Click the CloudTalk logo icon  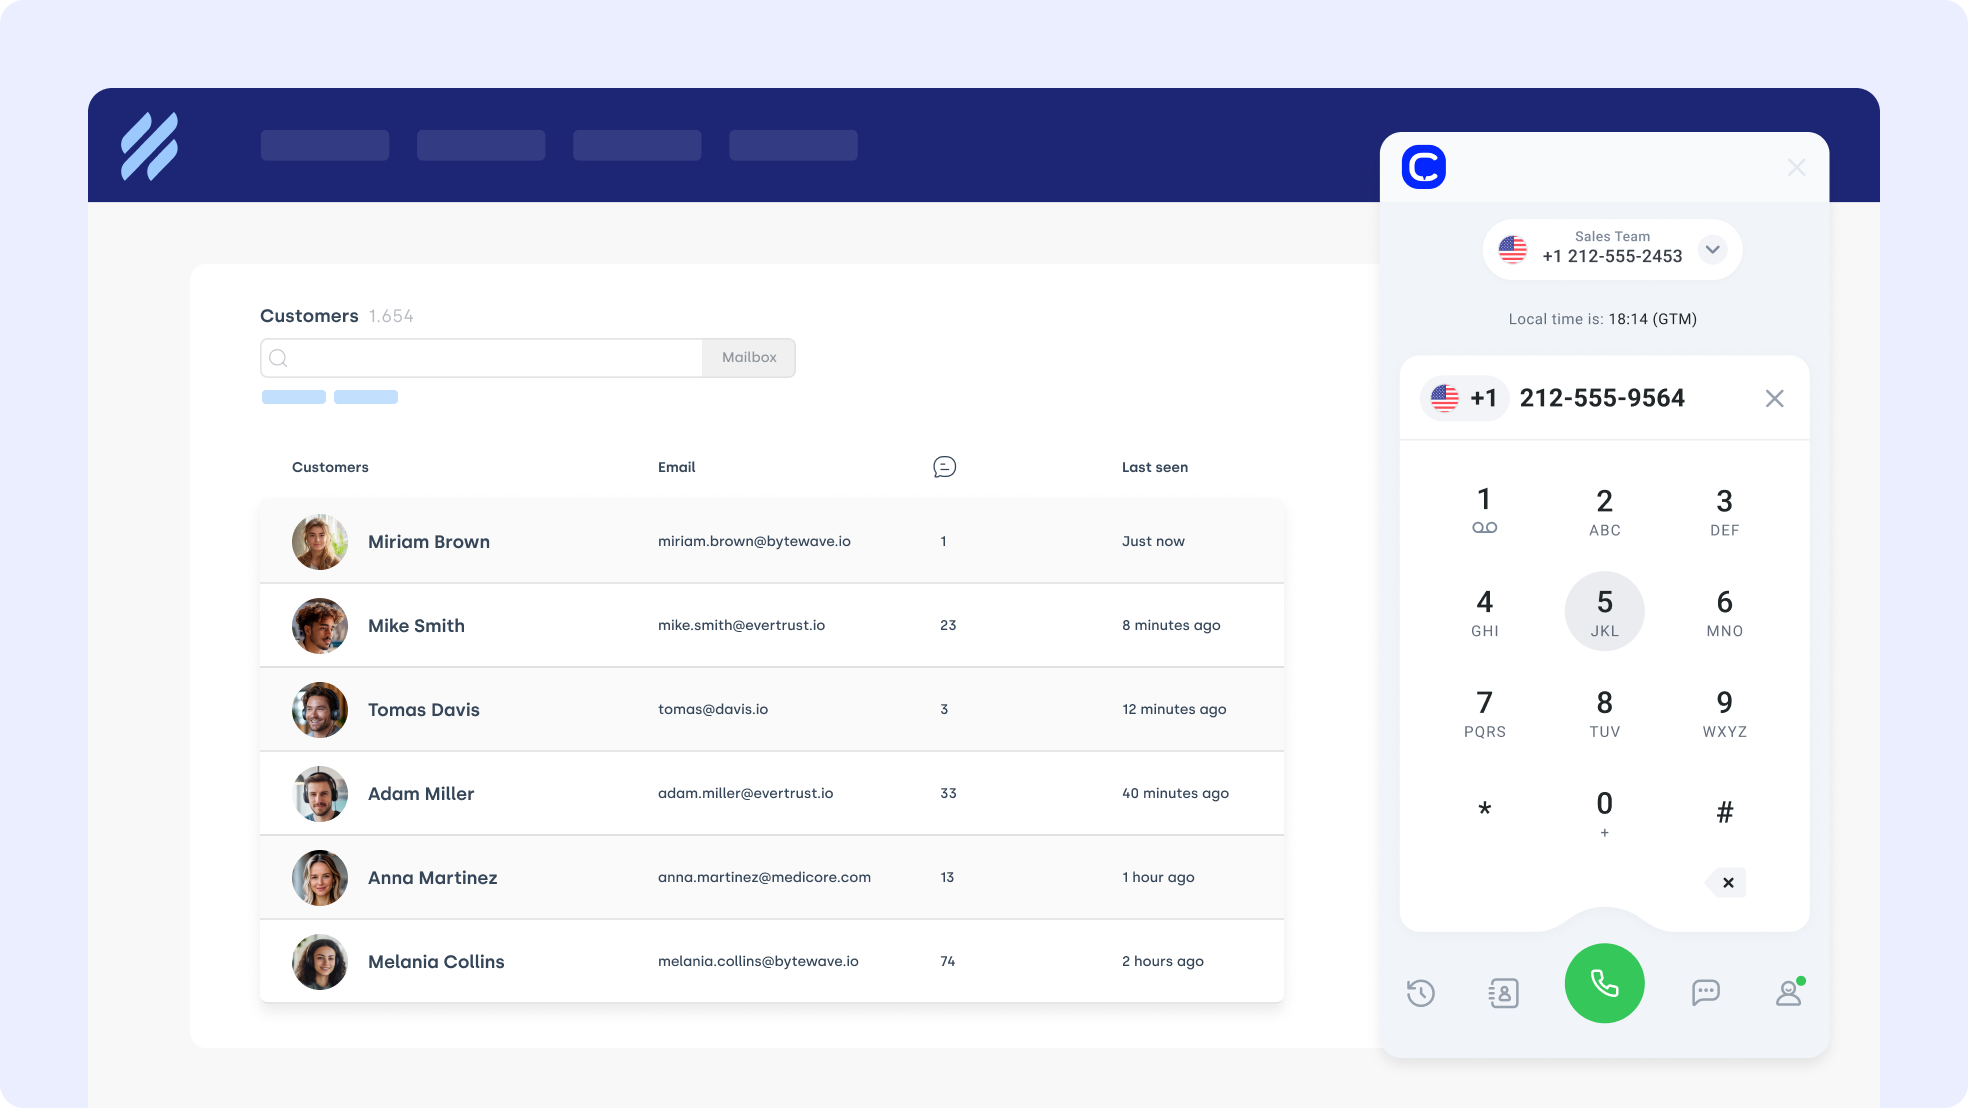point(1424,167)
